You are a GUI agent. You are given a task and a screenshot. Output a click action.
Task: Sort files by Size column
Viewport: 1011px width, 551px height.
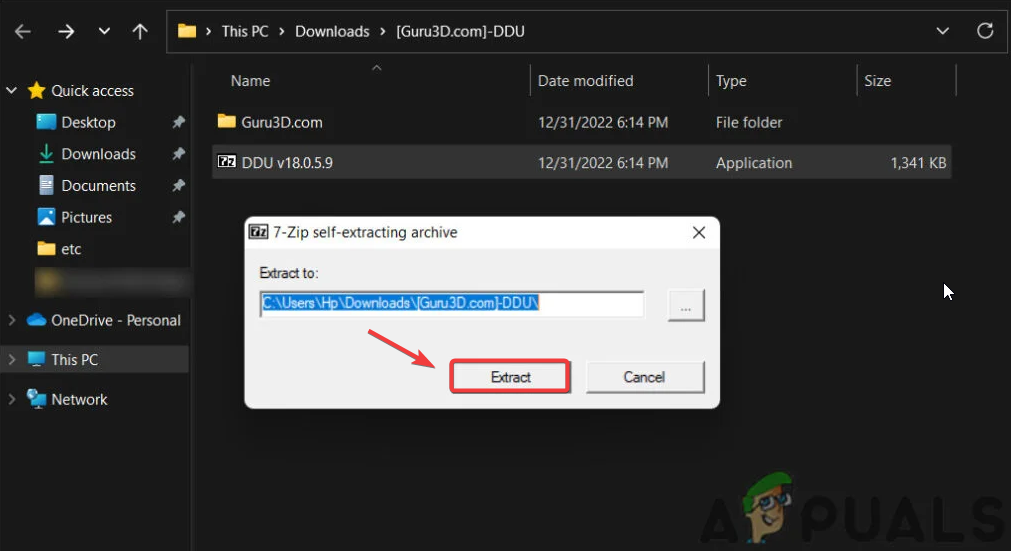click(x=878, y=81)
